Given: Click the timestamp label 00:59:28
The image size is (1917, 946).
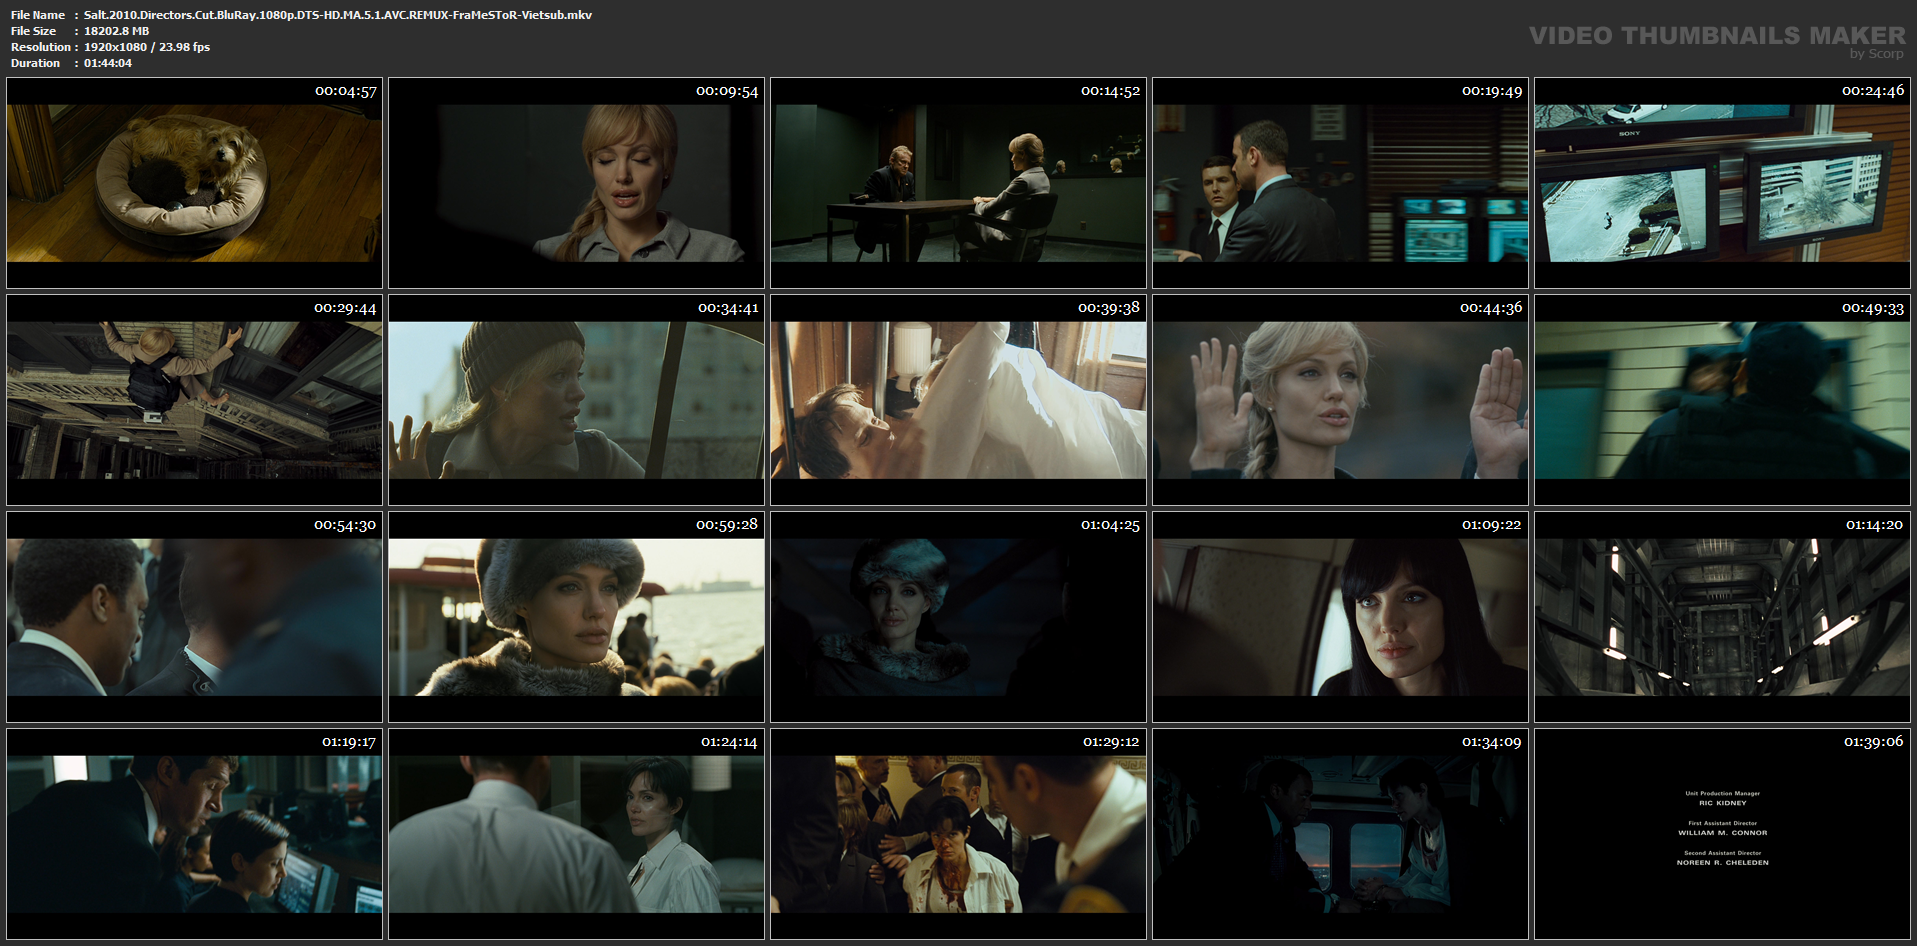Looking at the screenshot, I should [x=727, y=525].
